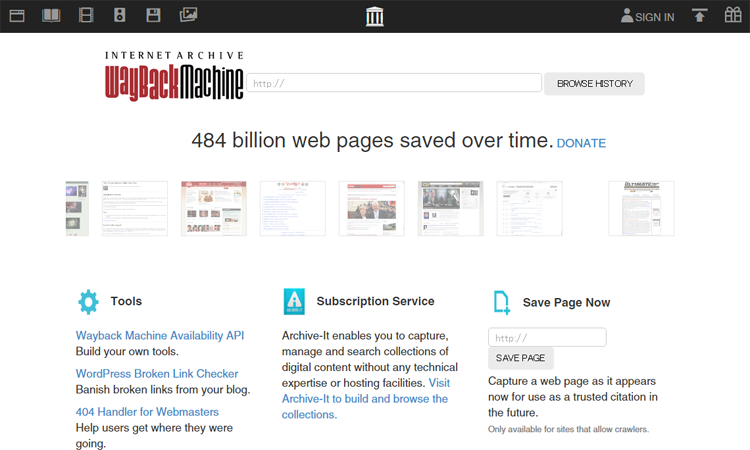The image size is (750, 450).
Task: Open the blue link list page thumbnail
Action: (293, 209)
